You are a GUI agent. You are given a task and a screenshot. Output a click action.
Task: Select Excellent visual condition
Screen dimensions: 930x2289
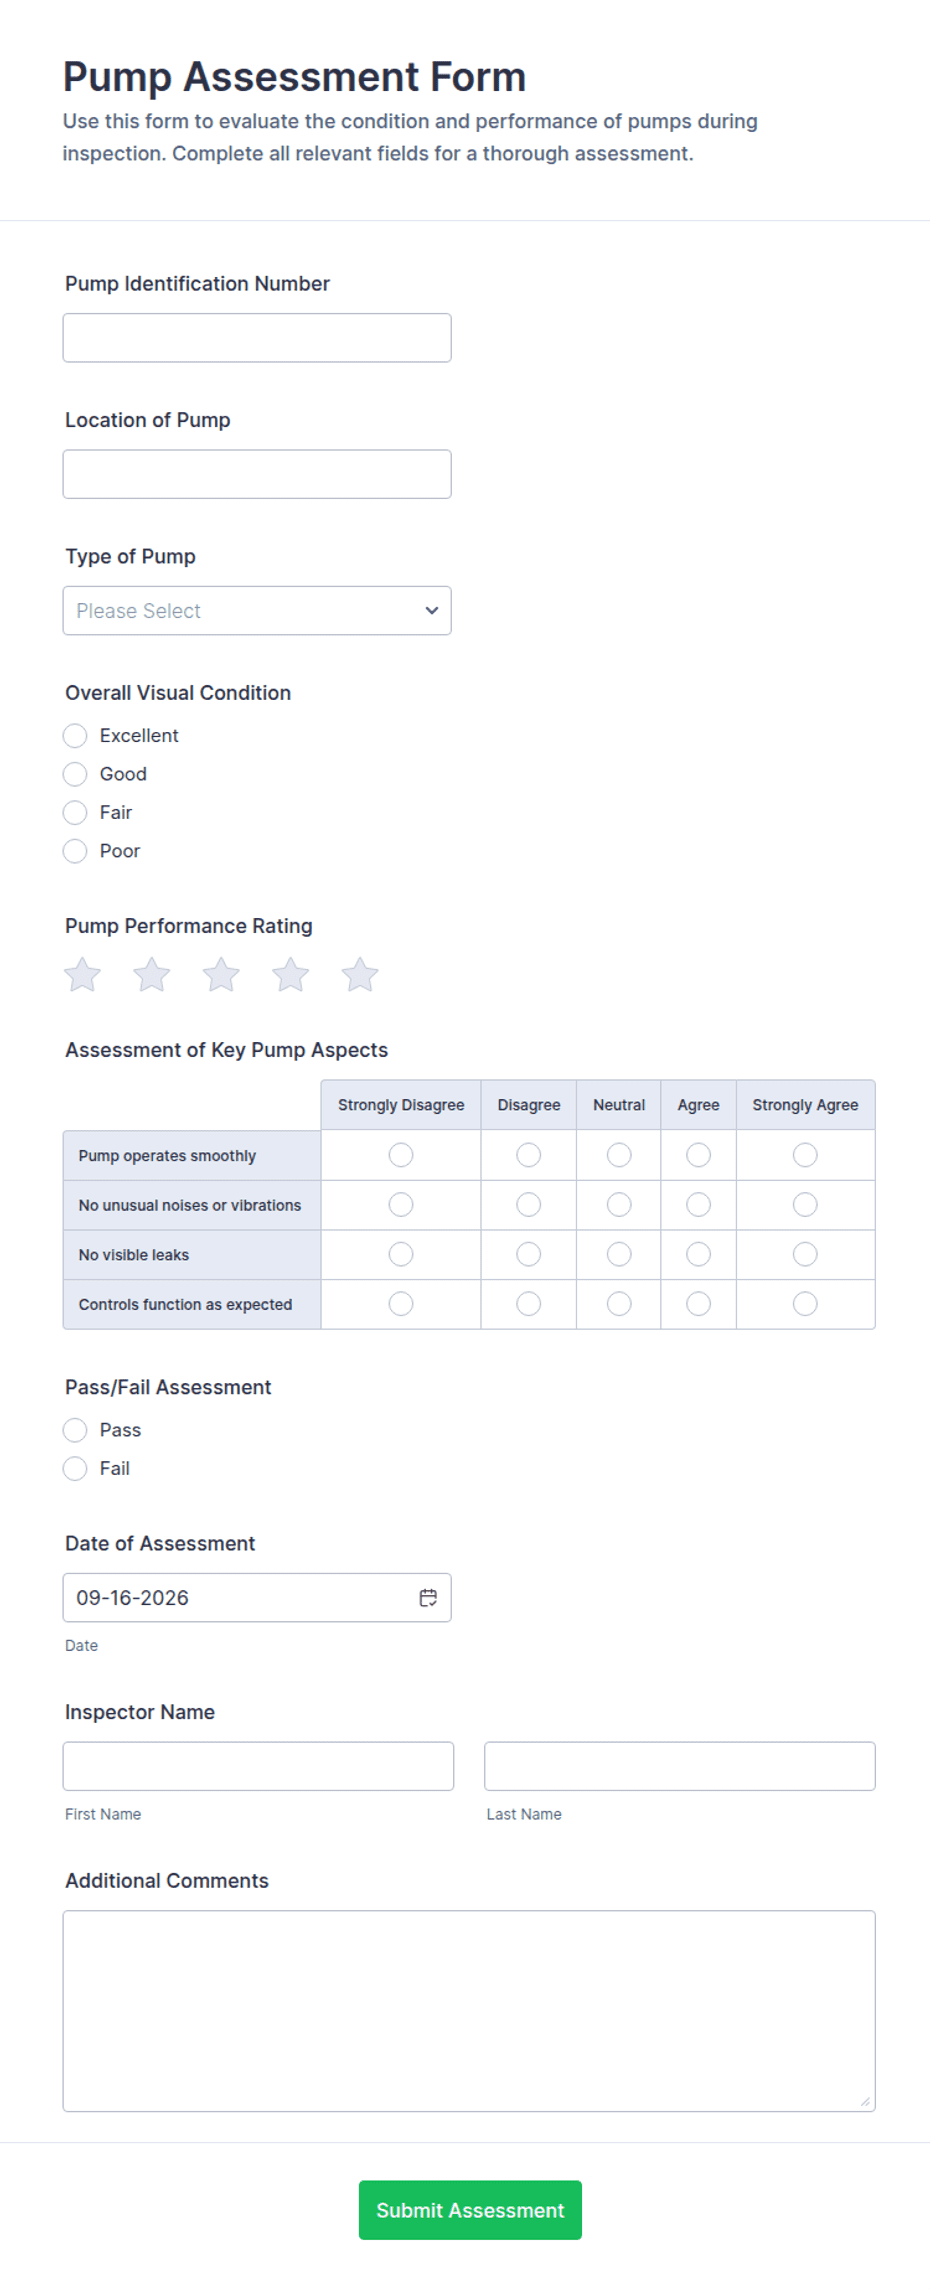tap(75, 736)
